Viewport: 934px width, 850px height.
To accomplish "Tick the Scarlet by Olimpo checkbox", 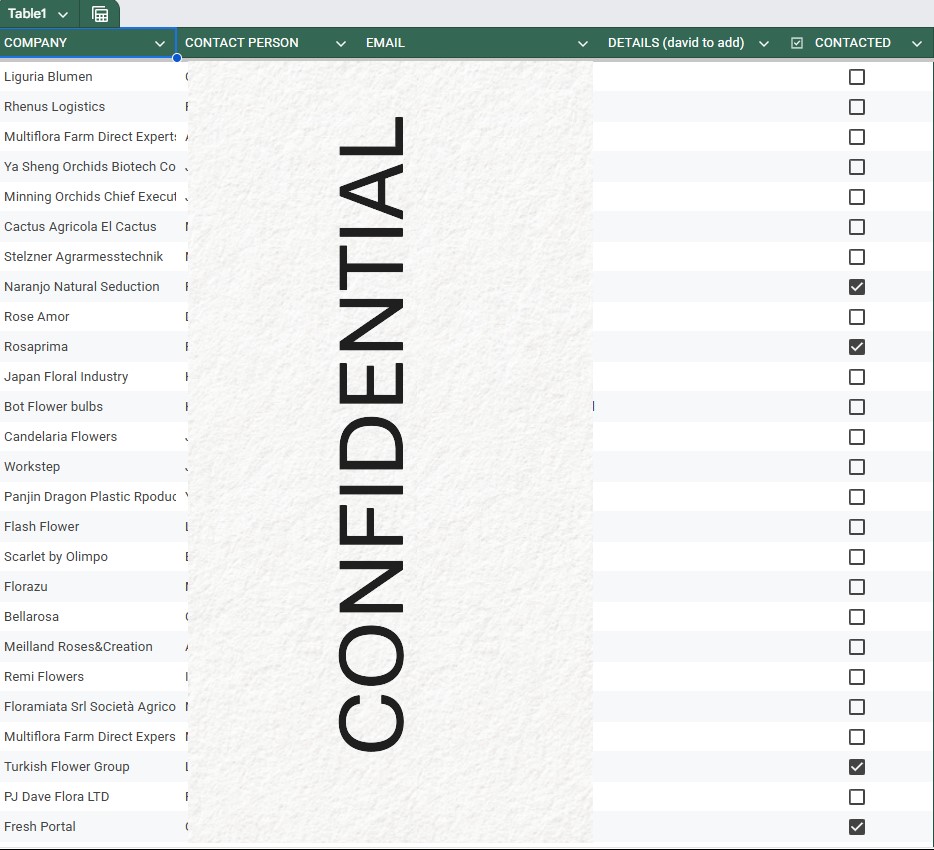I will coord(857,556).
